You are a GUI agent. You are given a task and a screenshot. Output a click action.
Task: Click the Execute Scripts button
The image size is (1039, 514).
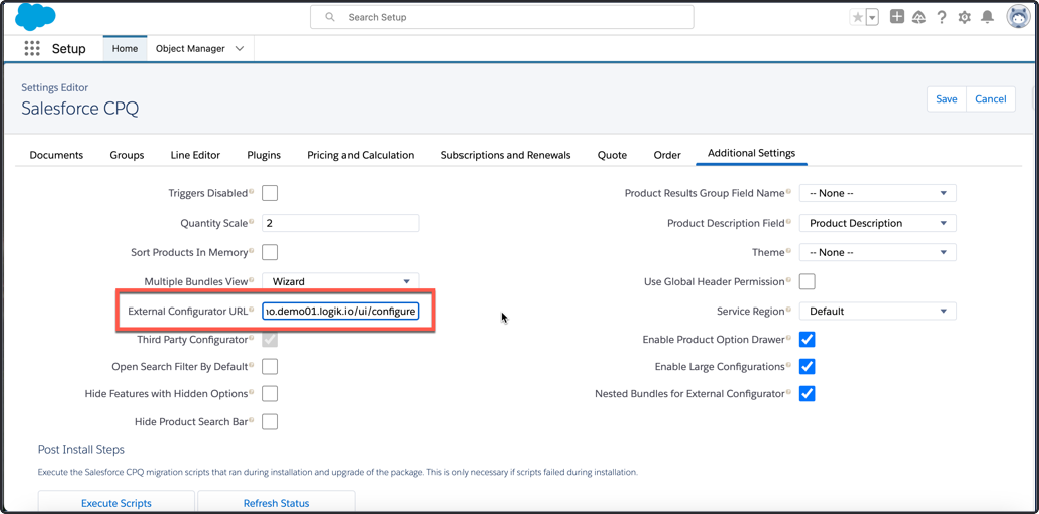pos(116,503)
